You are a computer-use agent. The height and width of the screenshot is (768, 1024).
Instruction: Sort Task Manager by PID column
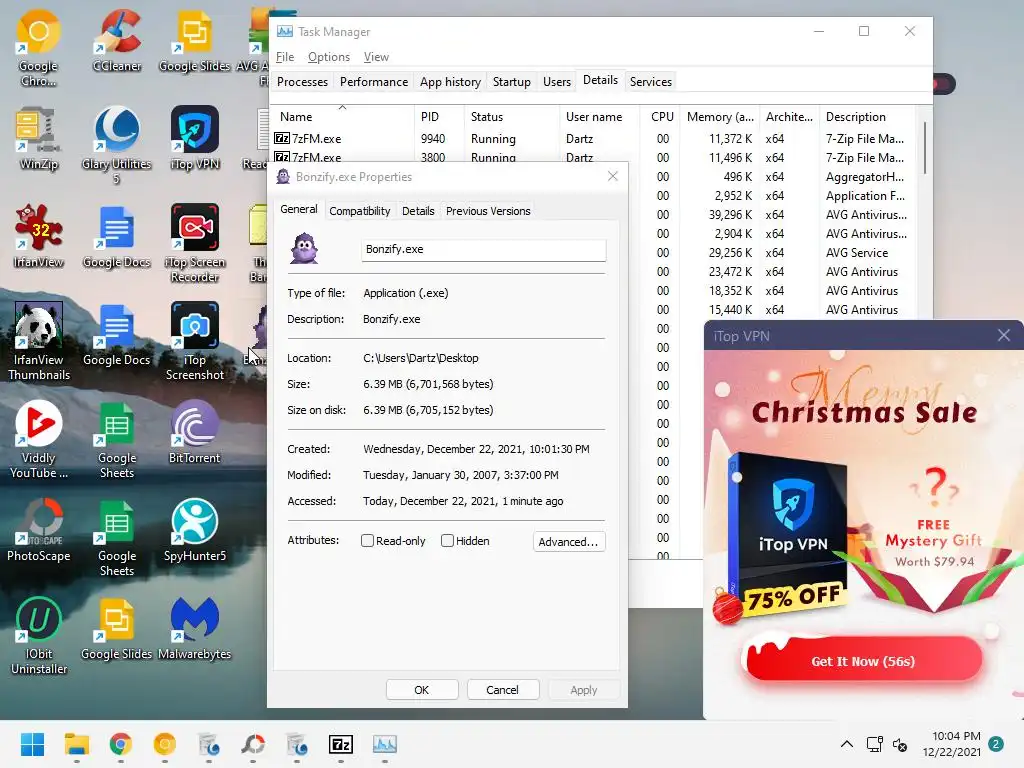tap(438, 116)
